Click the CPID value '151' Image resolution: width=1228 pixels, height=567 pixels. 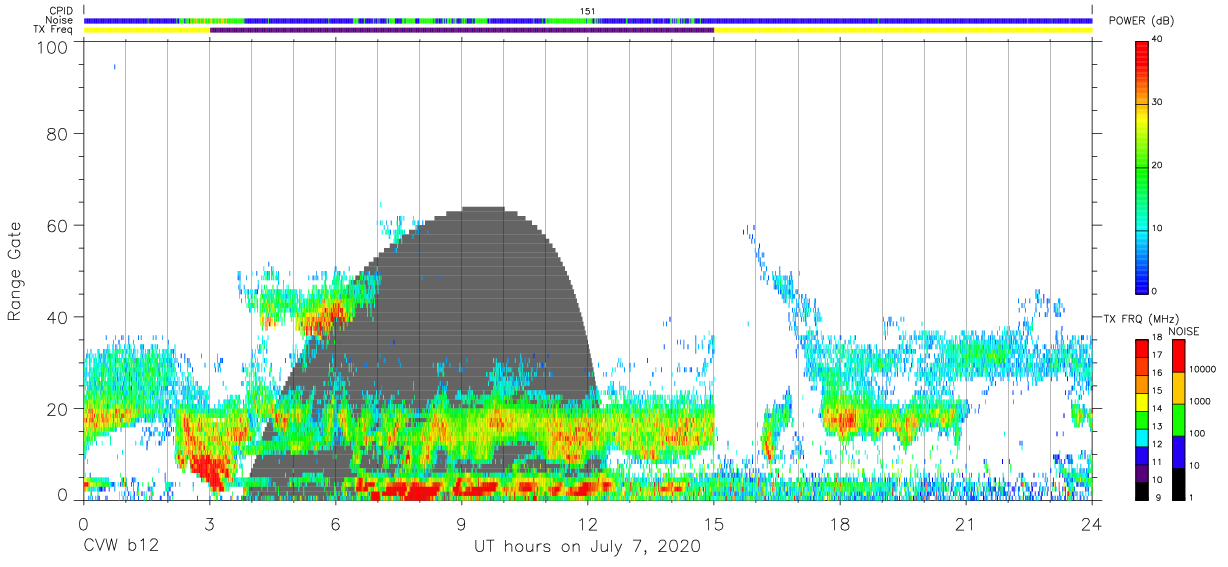(x=588, y=11)
